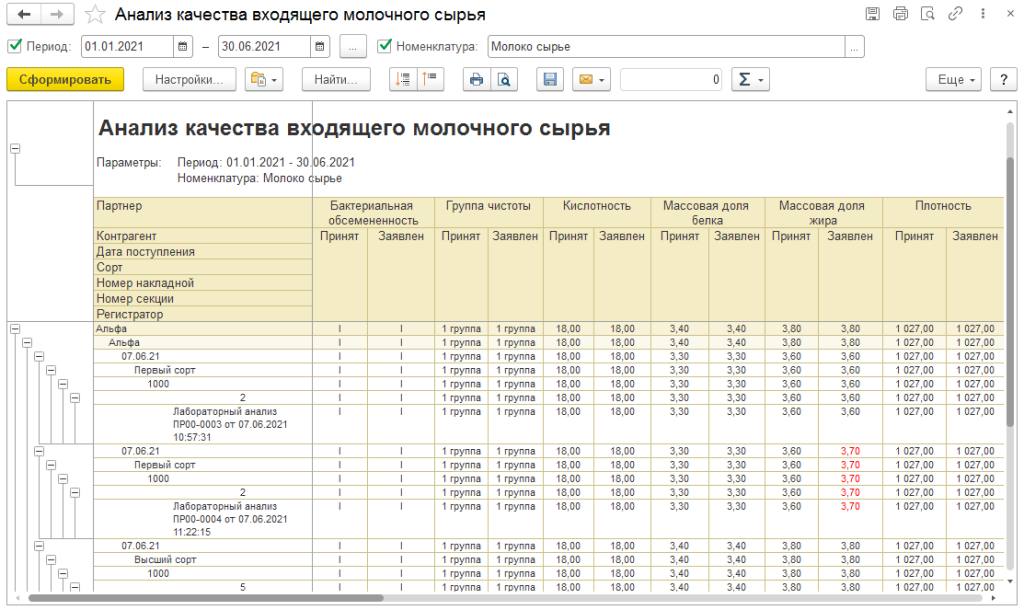
Task: Click the print icon in the toolbar
Action: tap(476, 80)
